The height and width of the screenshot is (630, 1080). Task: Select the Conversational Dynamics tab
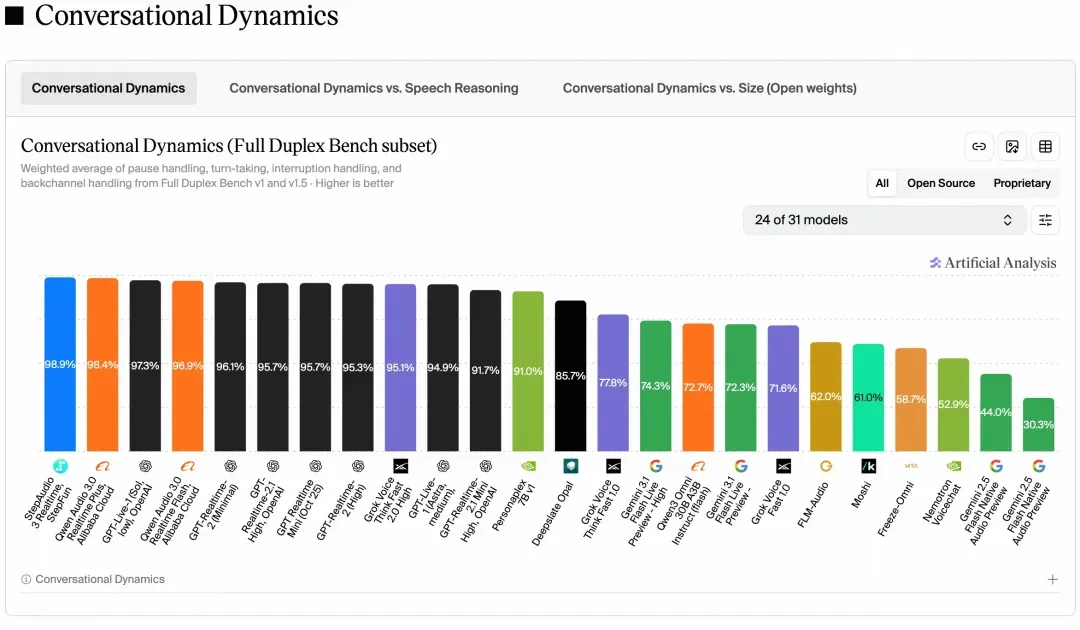[x=108, y=88]
